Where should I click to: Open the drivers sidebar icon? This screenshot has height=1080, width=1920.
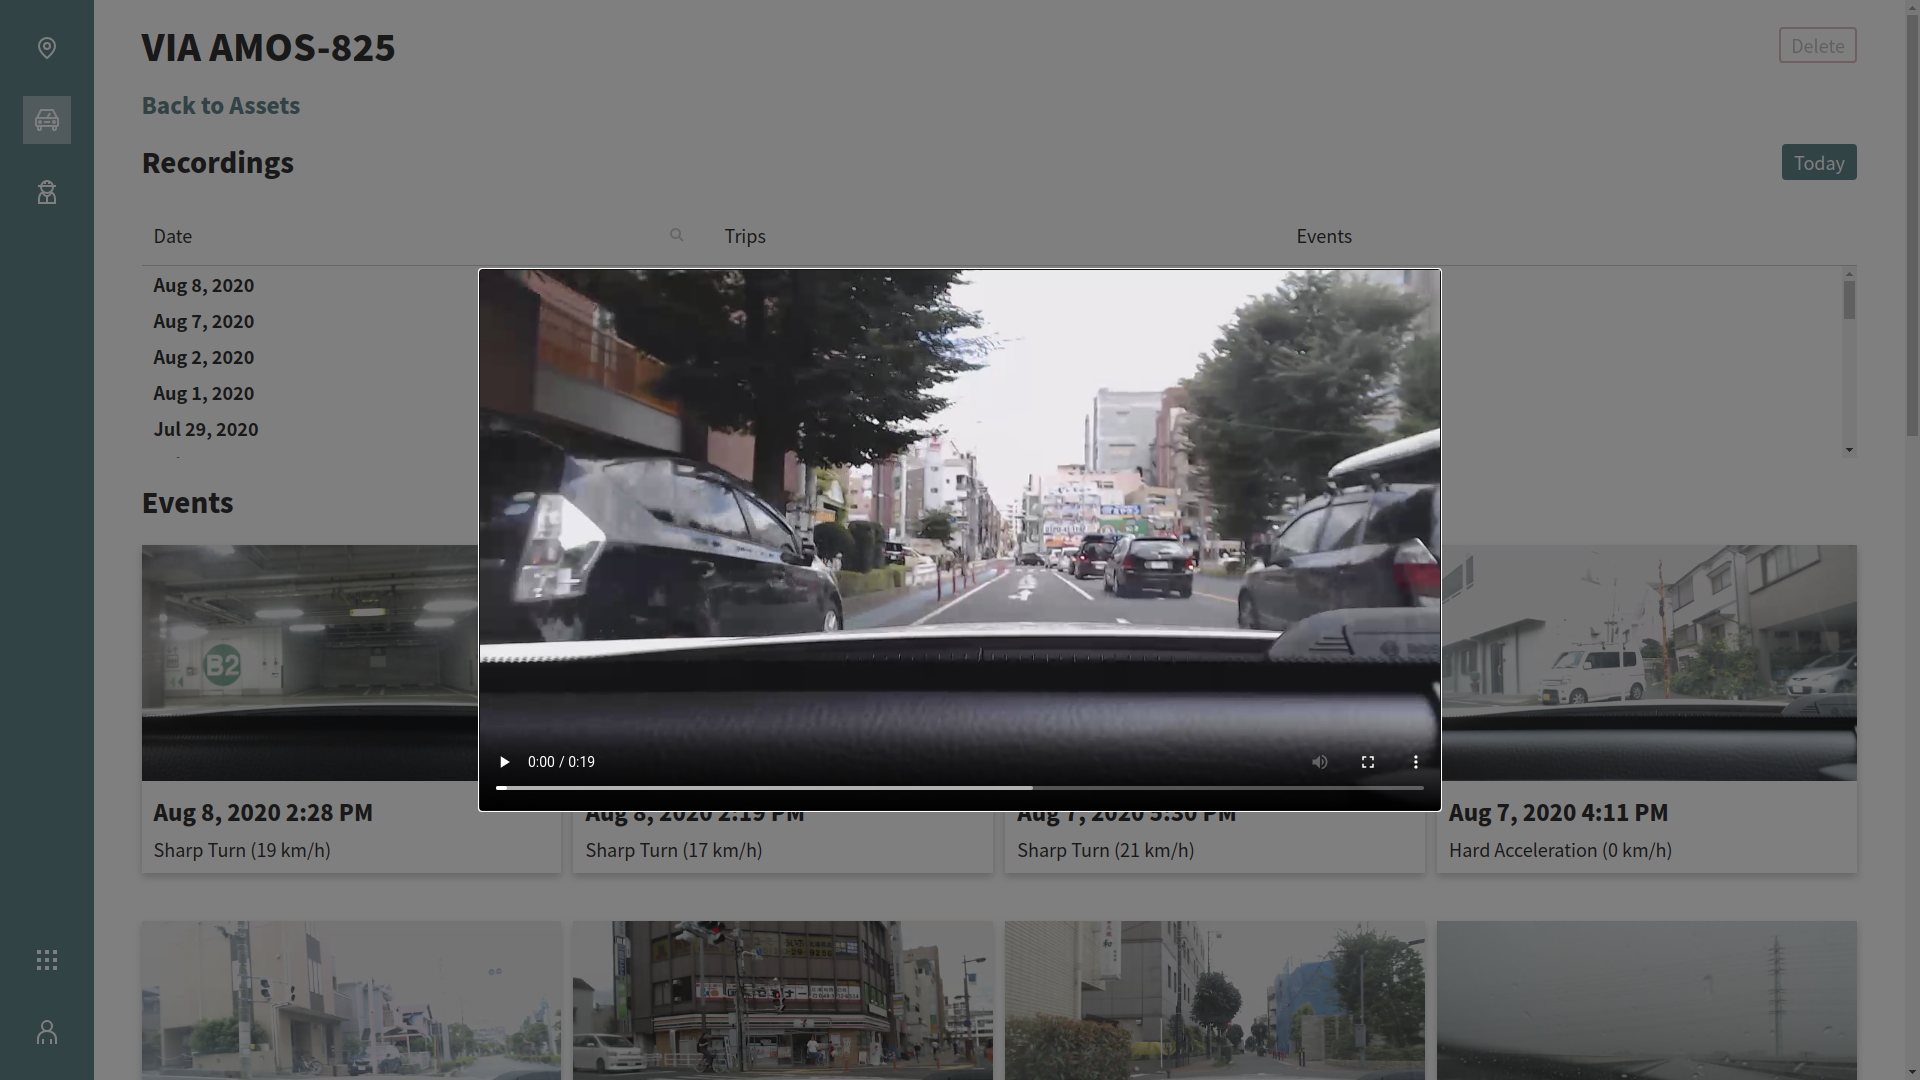47,192
